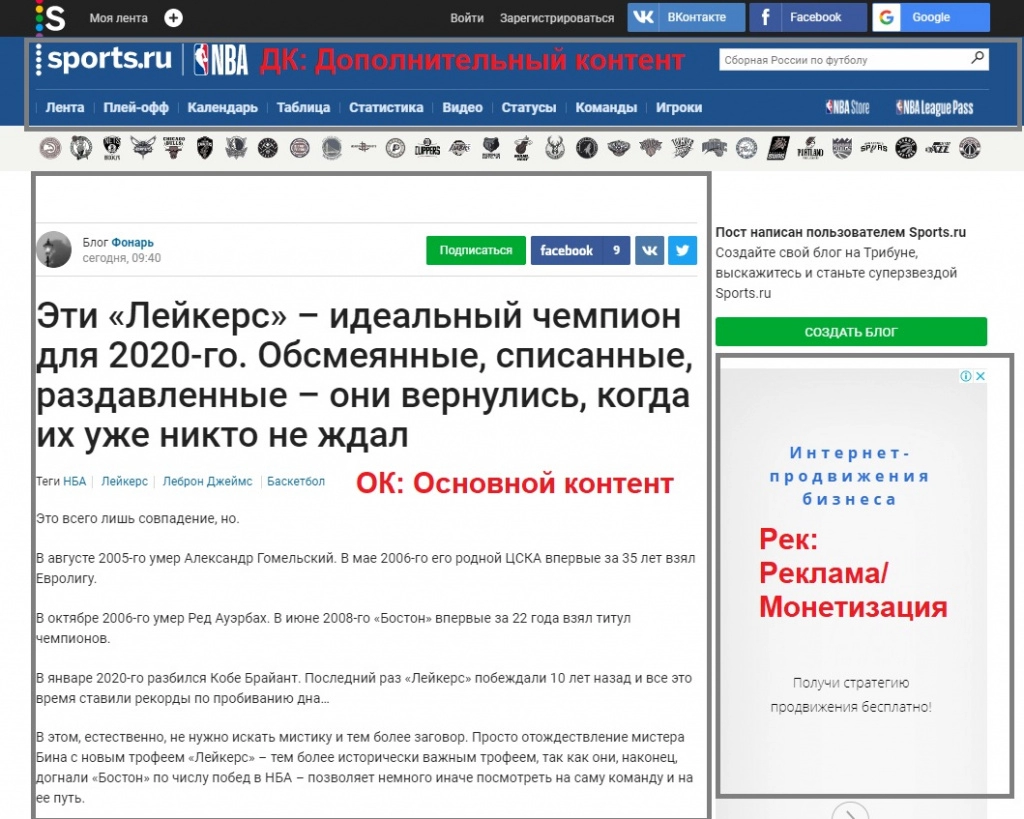The height and width of the screenshot is (819, 1024).
Task: Open the Brooklyn Nets team logo
Action: (x=112, y=148)
